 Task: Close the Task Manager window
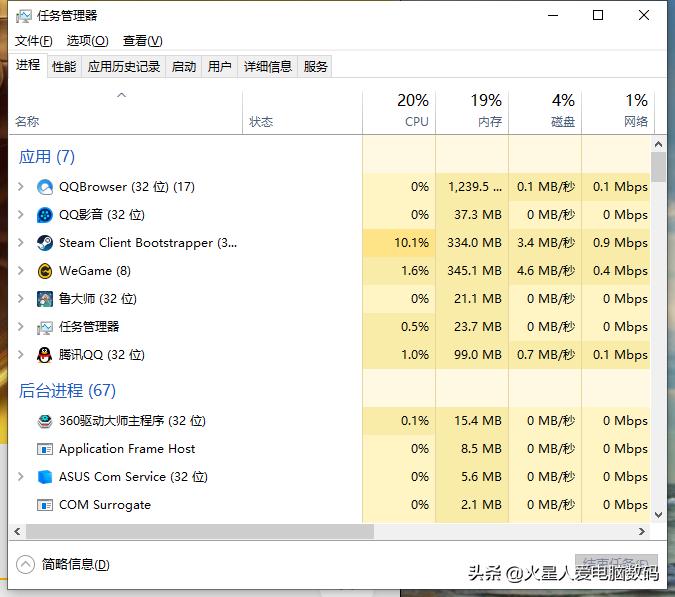(x=644, y=15)
